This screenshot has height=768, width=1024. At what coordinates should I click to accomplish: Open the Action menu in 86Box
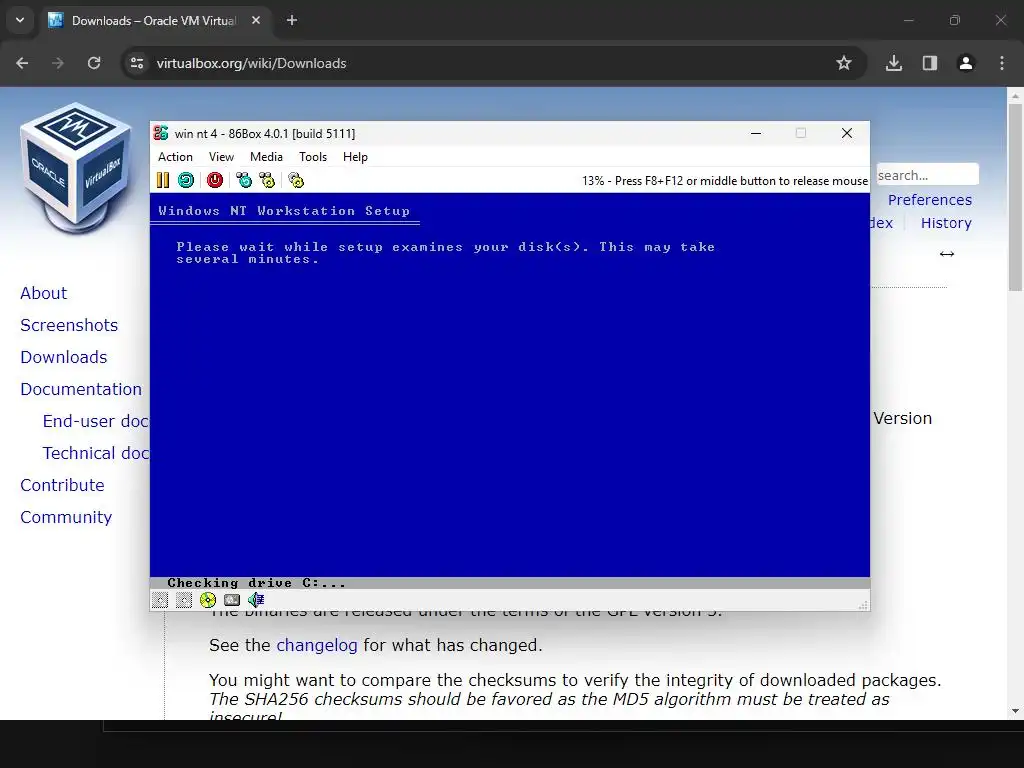tap(175, 157)
